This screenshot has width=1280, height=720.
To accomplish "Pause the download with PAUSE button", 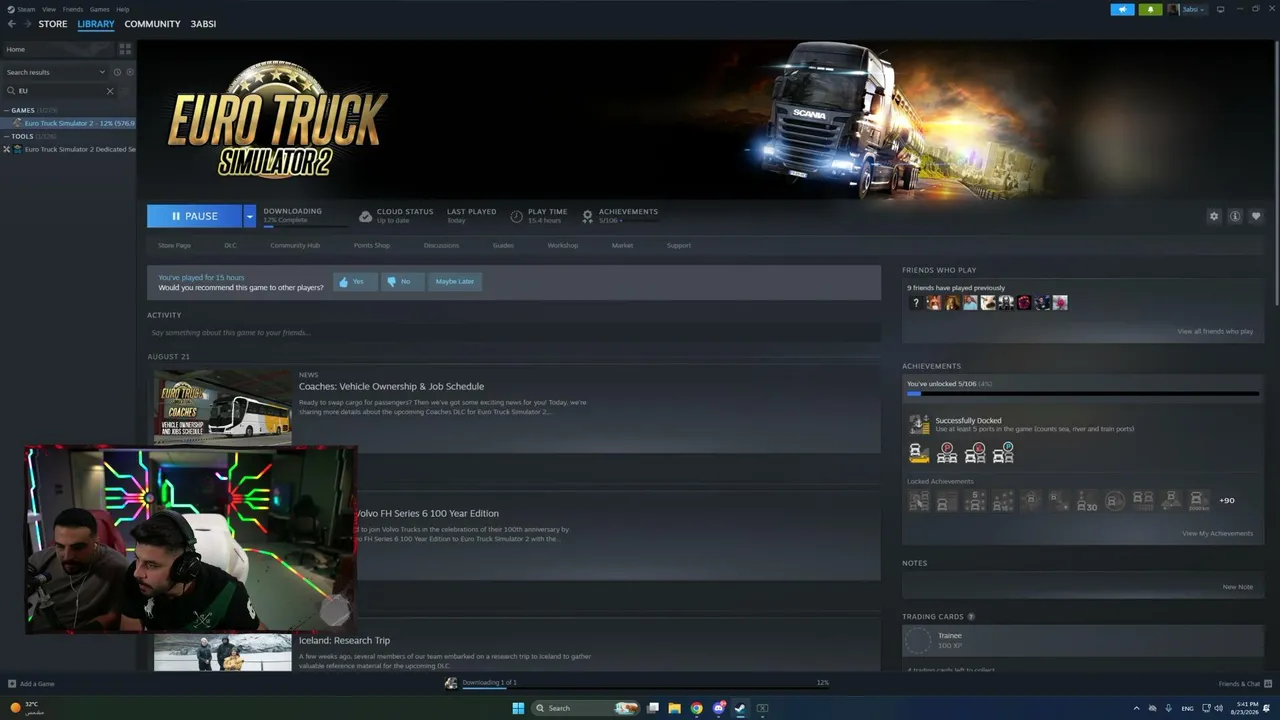I will (x=194, y=216).
